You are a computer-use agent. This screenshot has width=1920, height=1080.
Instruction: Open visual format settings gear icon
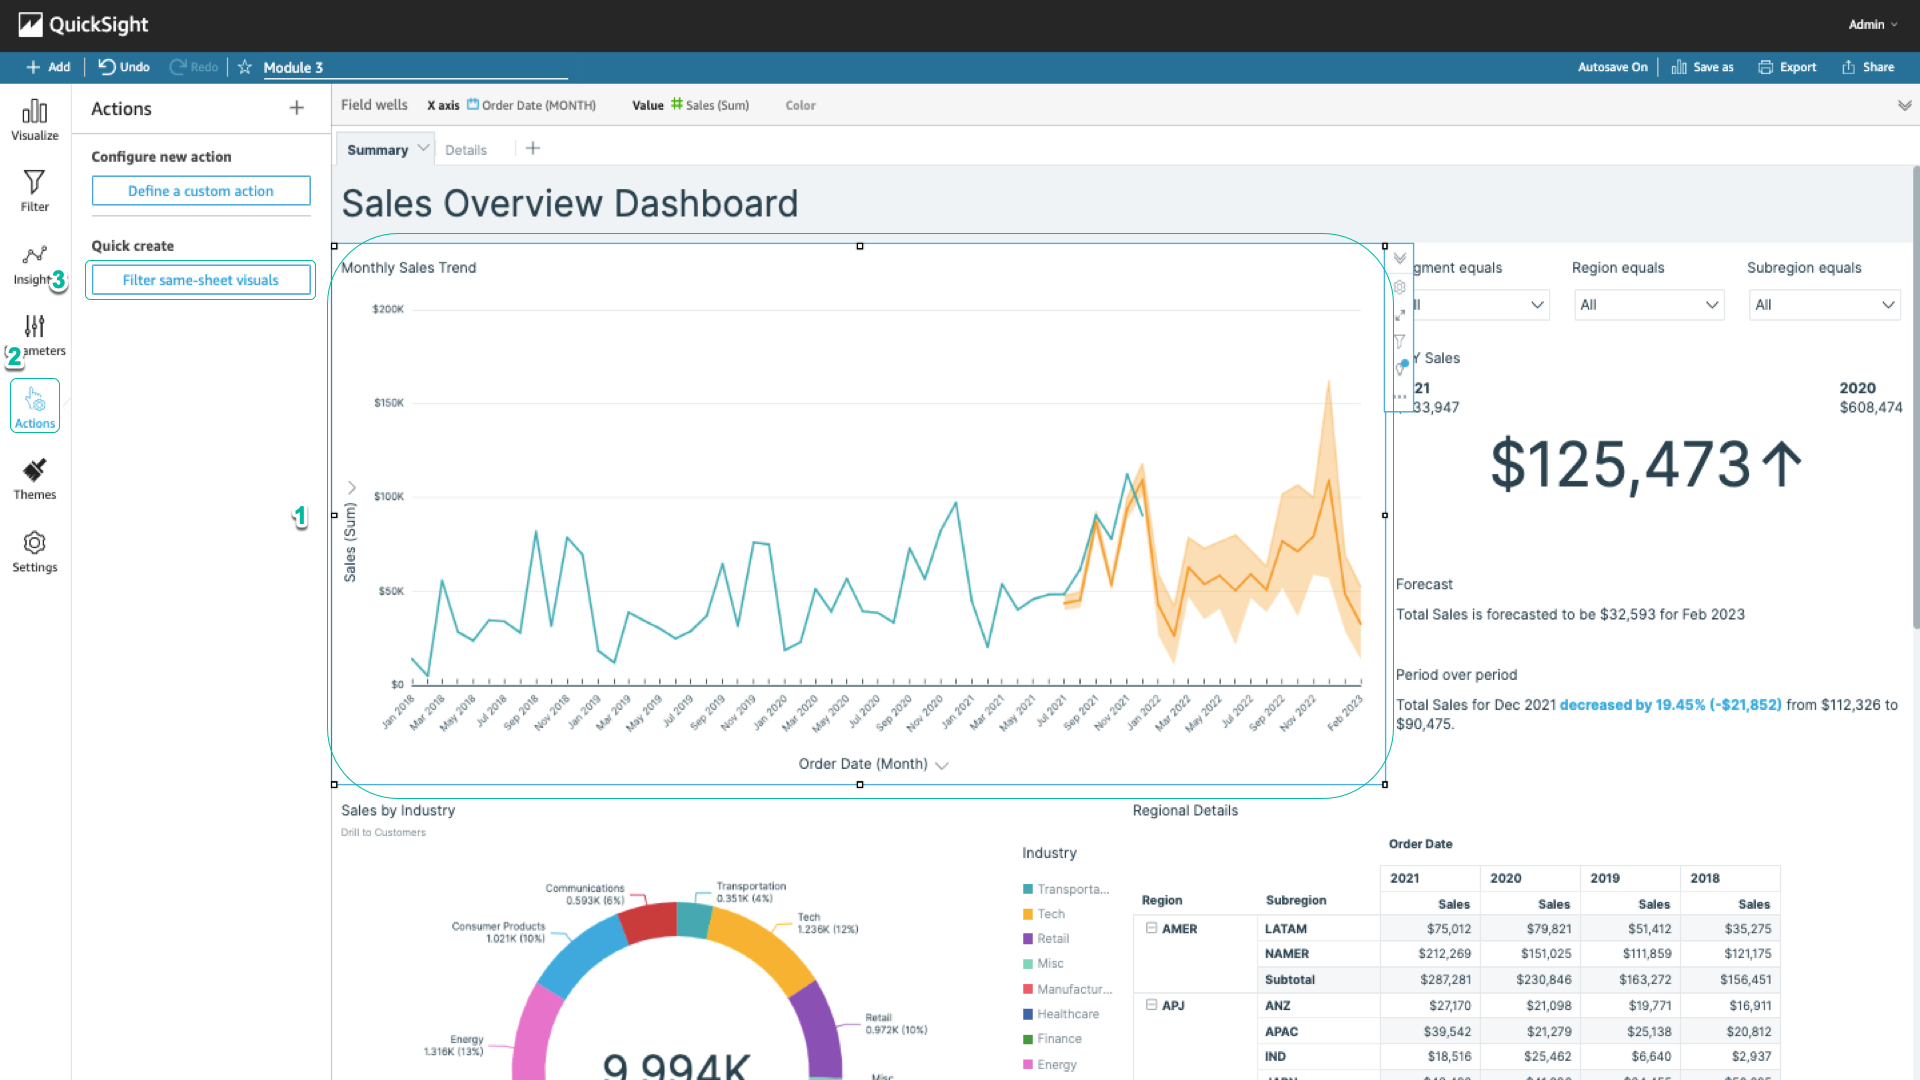[x=1400, y=287]
